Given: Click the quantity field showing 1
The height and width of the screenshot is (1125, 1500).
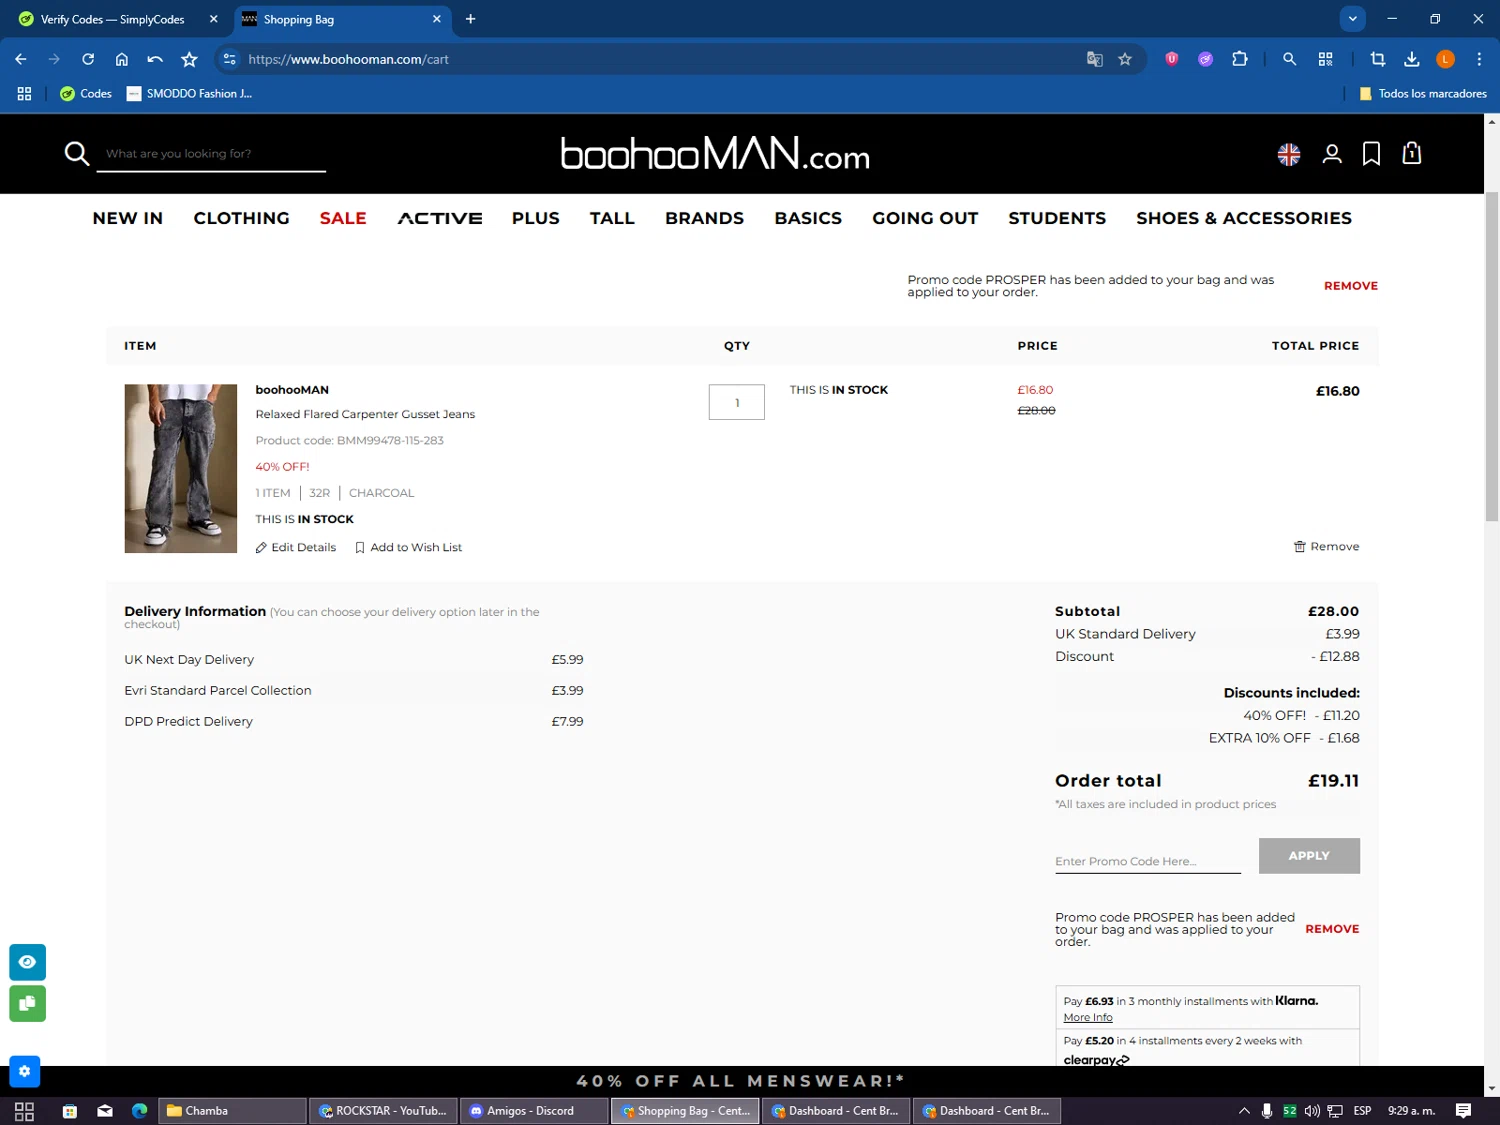Looking at the screenshot, I should [x=737, y=402].
